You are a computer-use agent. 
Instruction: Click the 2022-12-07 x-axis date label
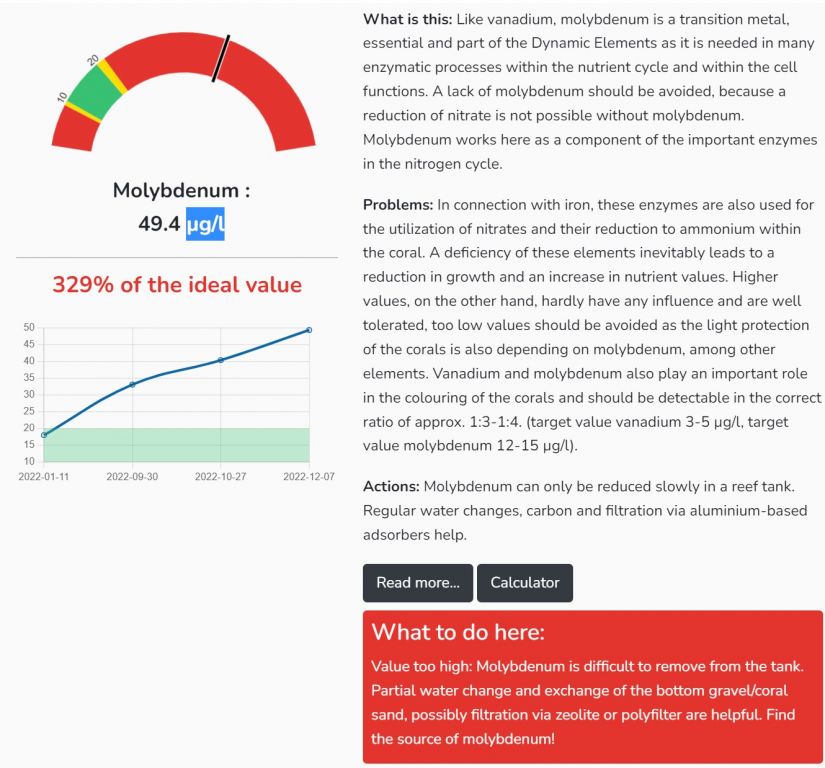[x=309, y=477]
